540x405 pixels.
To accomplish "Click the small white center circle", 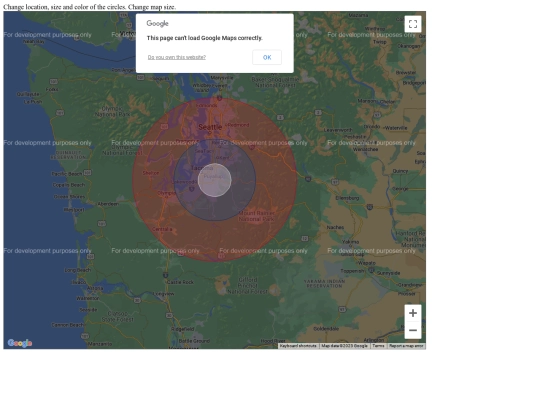I will pyautogui.click(x=215, y=180).
